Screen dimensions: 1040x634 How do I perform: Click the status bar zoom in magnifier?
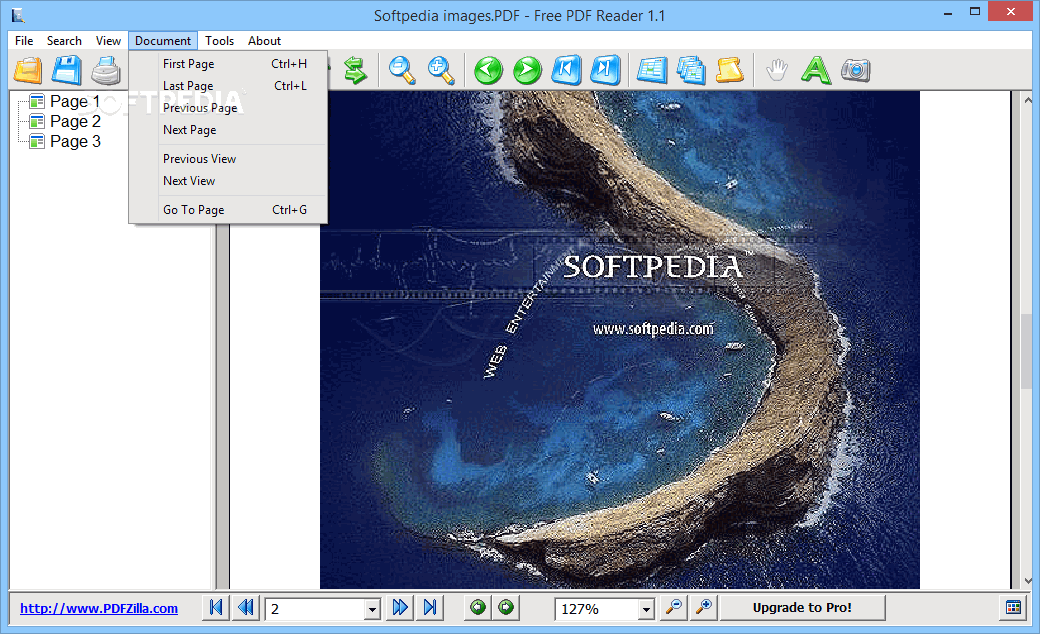tap(704, 607)
